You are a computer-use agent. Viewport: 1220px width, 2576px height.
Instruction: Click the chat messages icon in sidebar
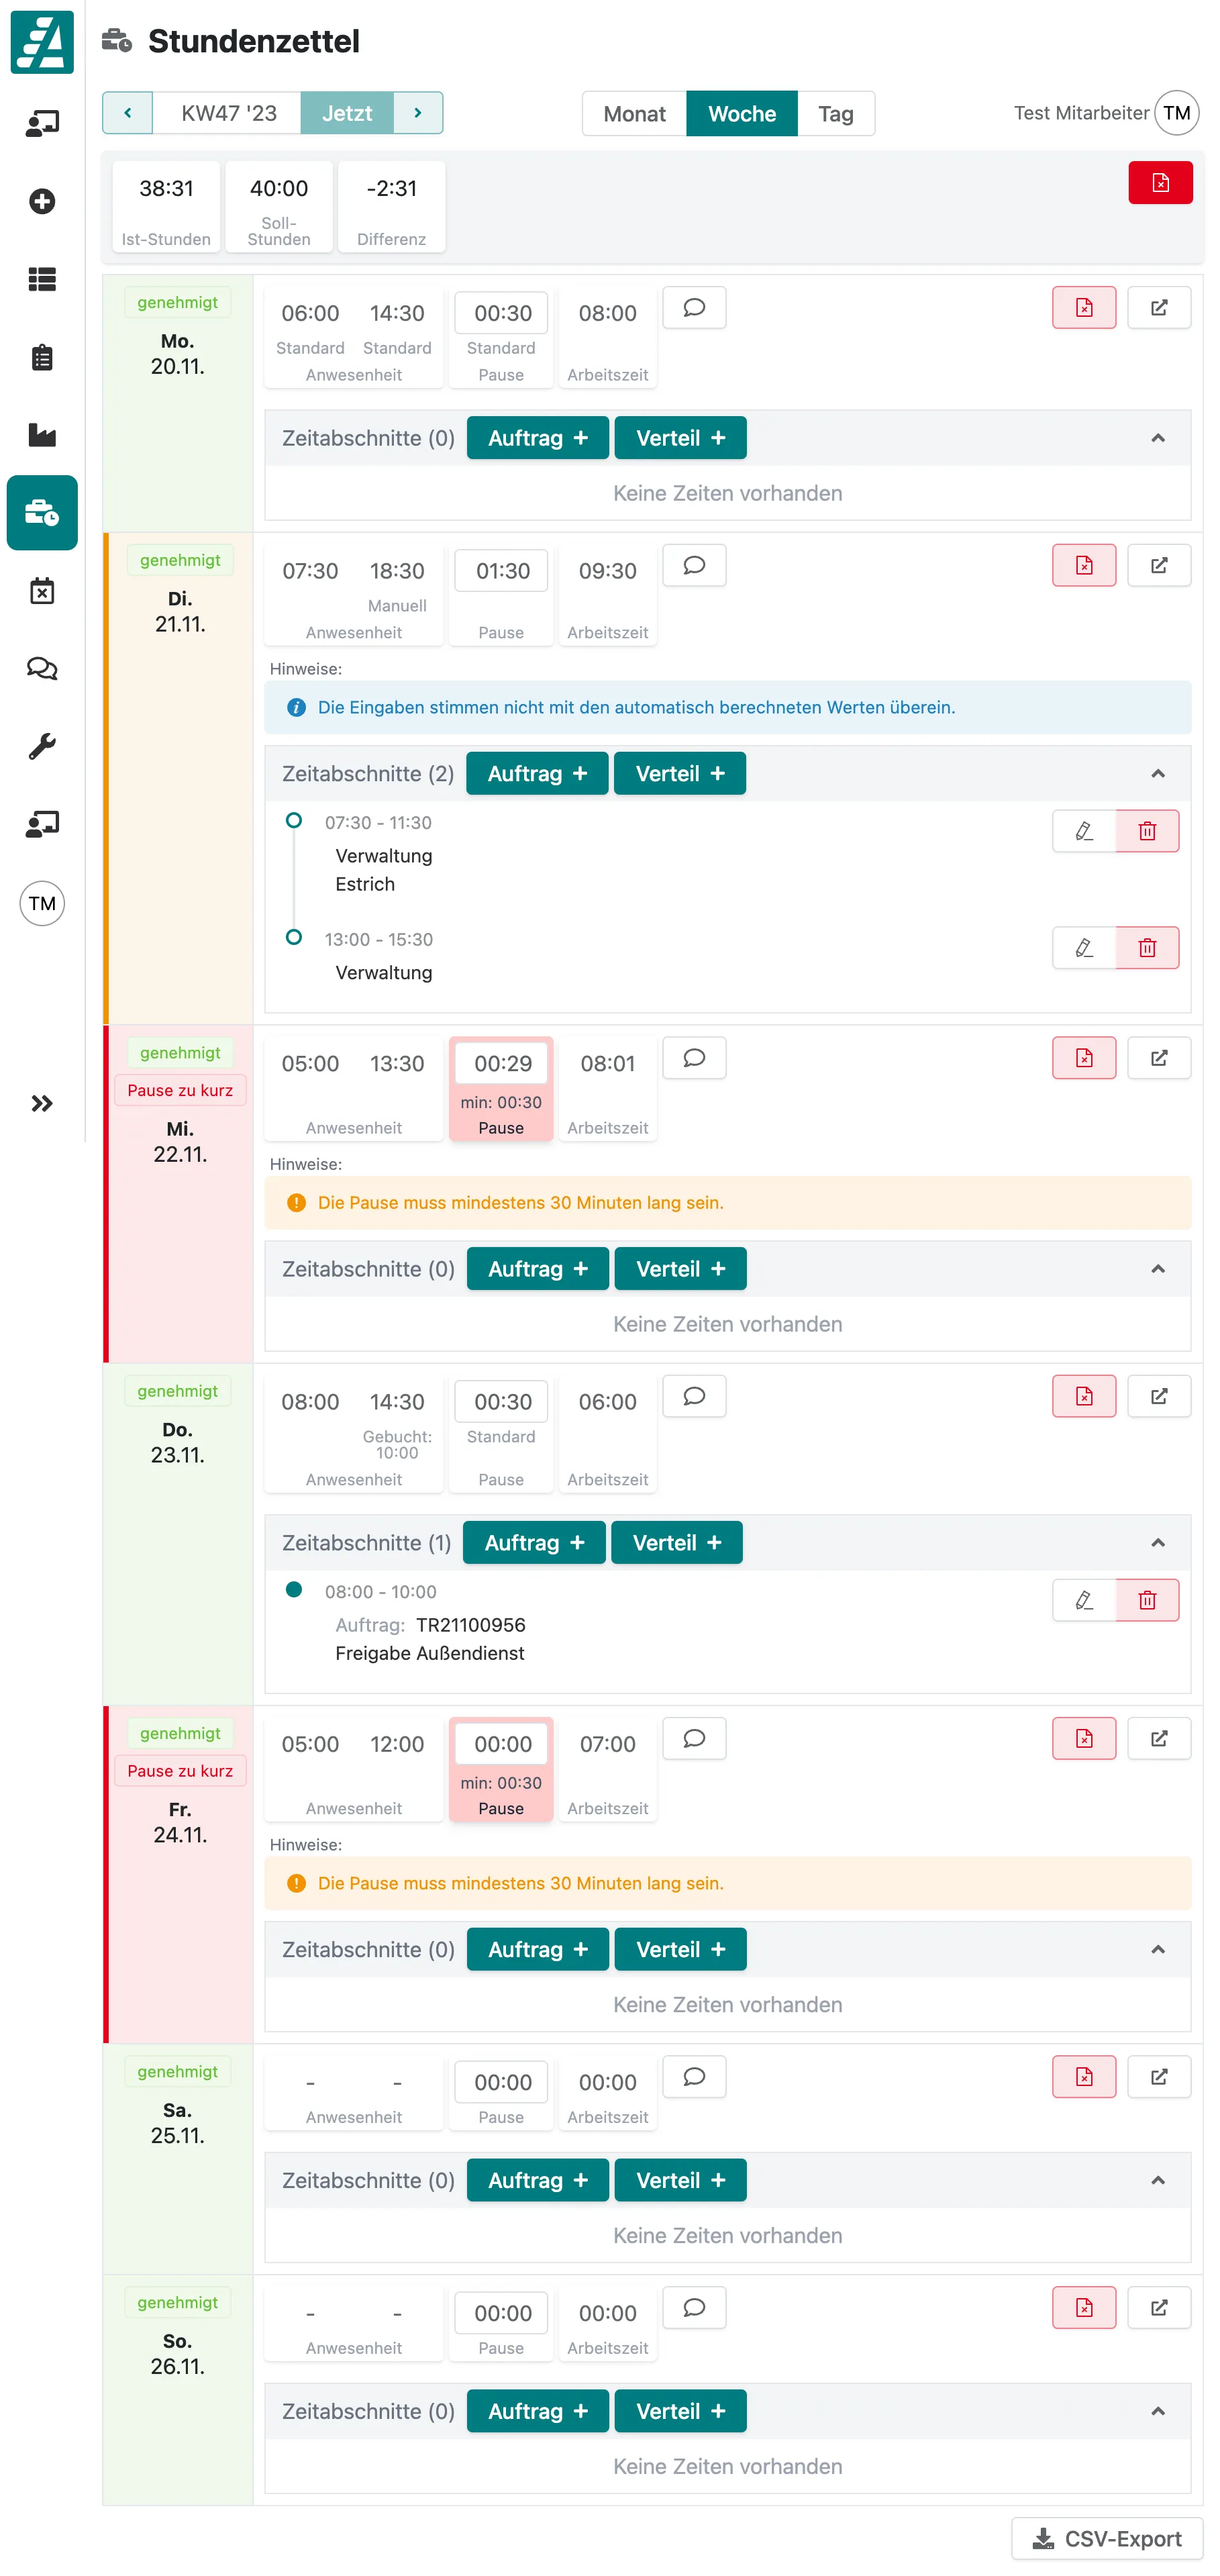42,668
